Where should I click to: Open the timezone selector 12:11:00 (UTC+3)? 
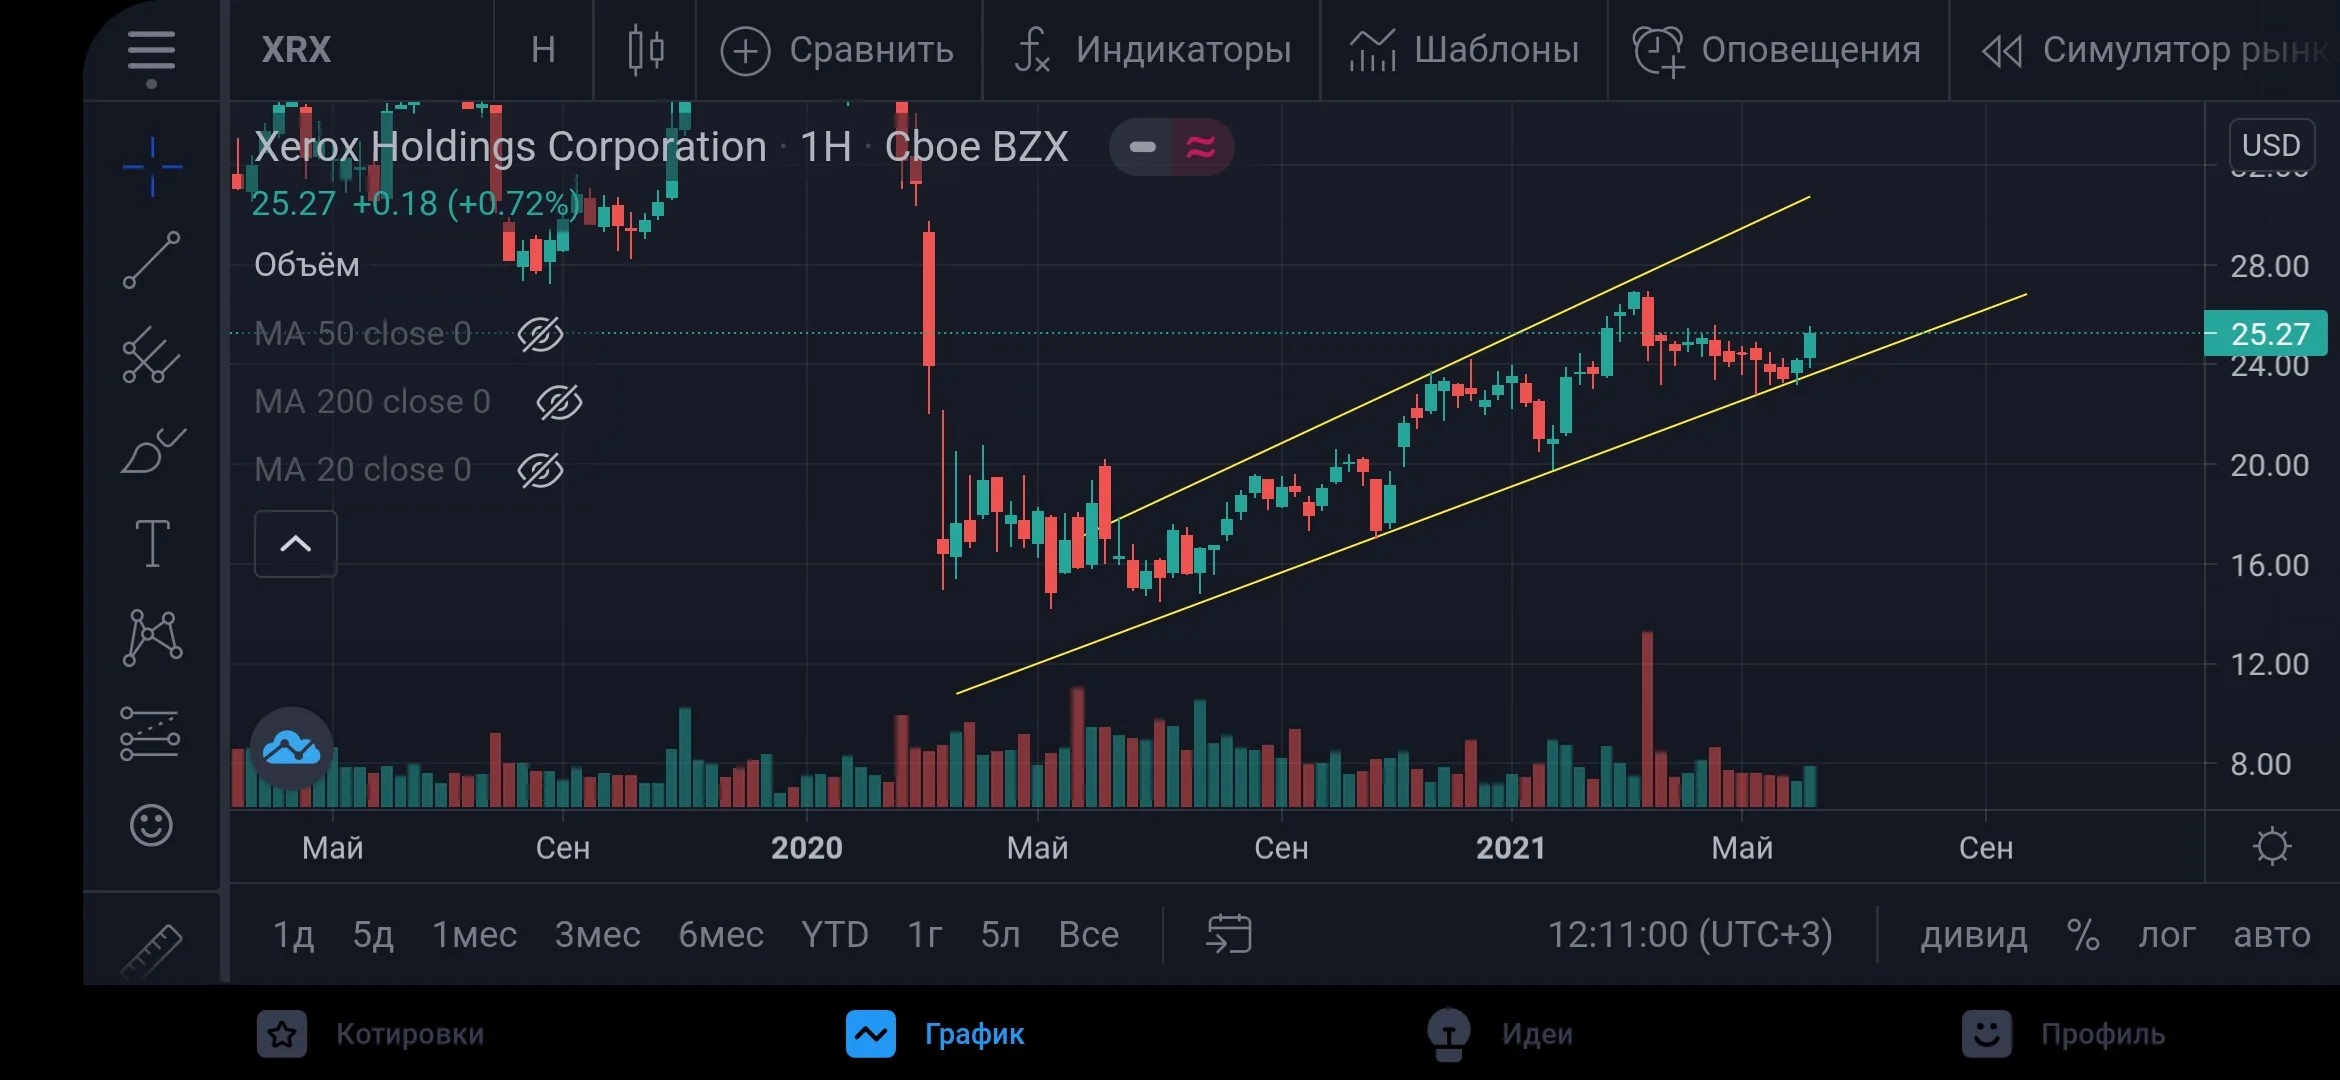[1690, 935]
